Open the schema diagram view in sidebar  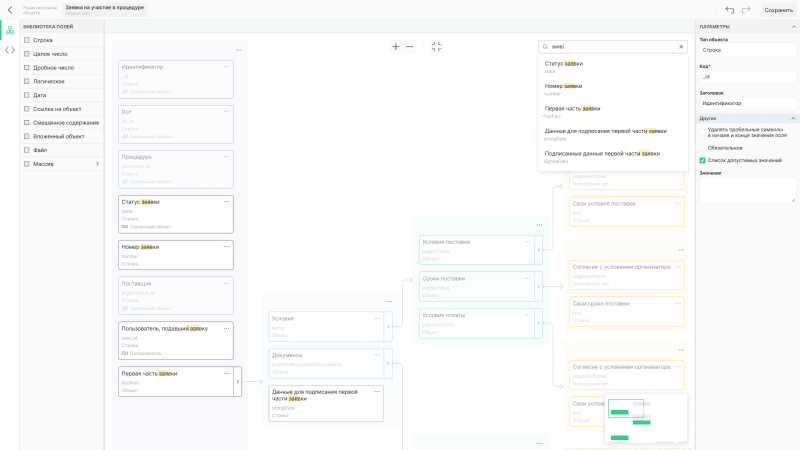click(x=10, y=30)
